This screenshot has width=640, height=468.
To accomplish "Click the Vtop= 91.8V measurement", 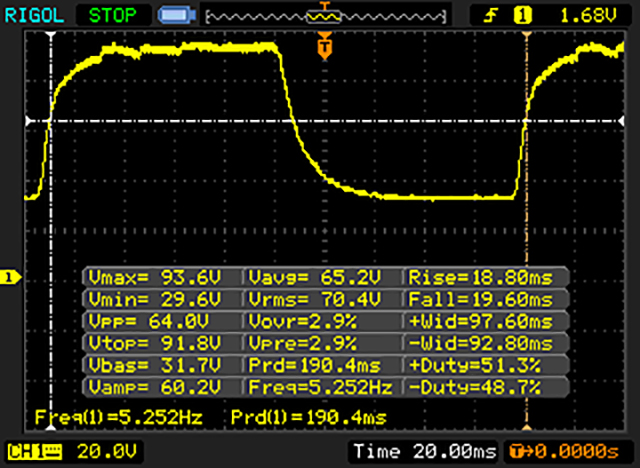I will pyautogui.click(x=155, y=344).
